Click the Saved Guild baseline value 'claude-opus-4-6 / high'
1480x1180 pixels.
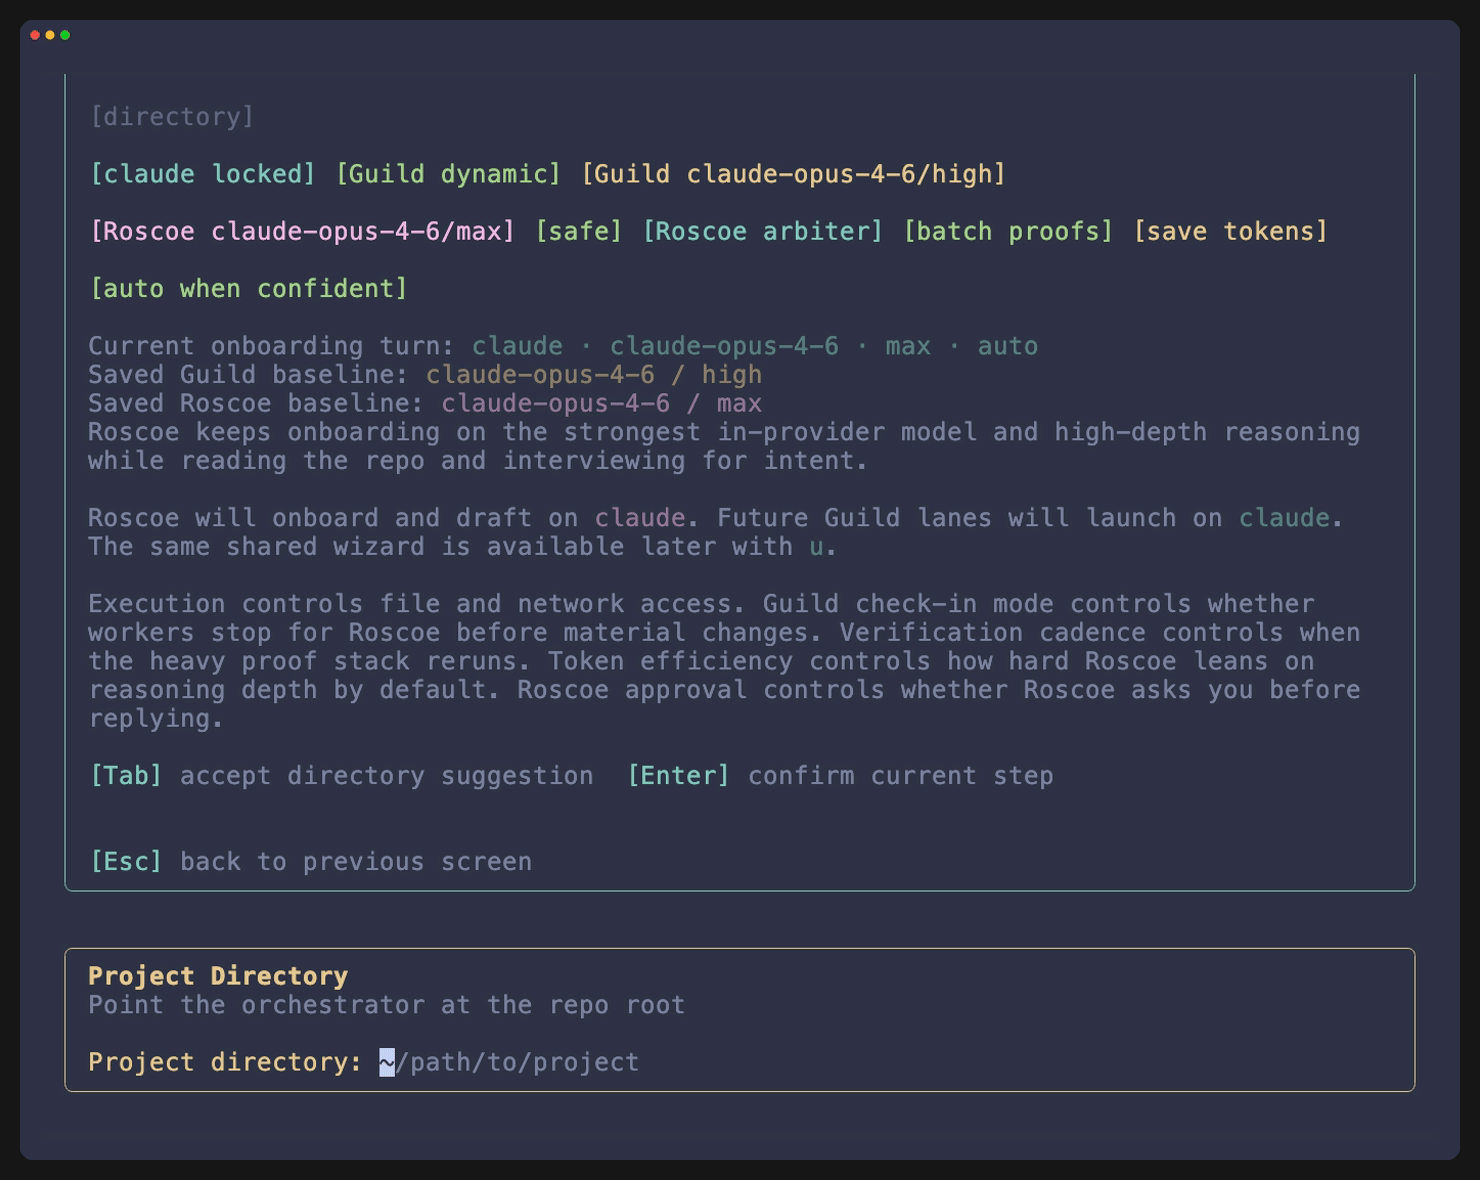click(x=594, y=375)
